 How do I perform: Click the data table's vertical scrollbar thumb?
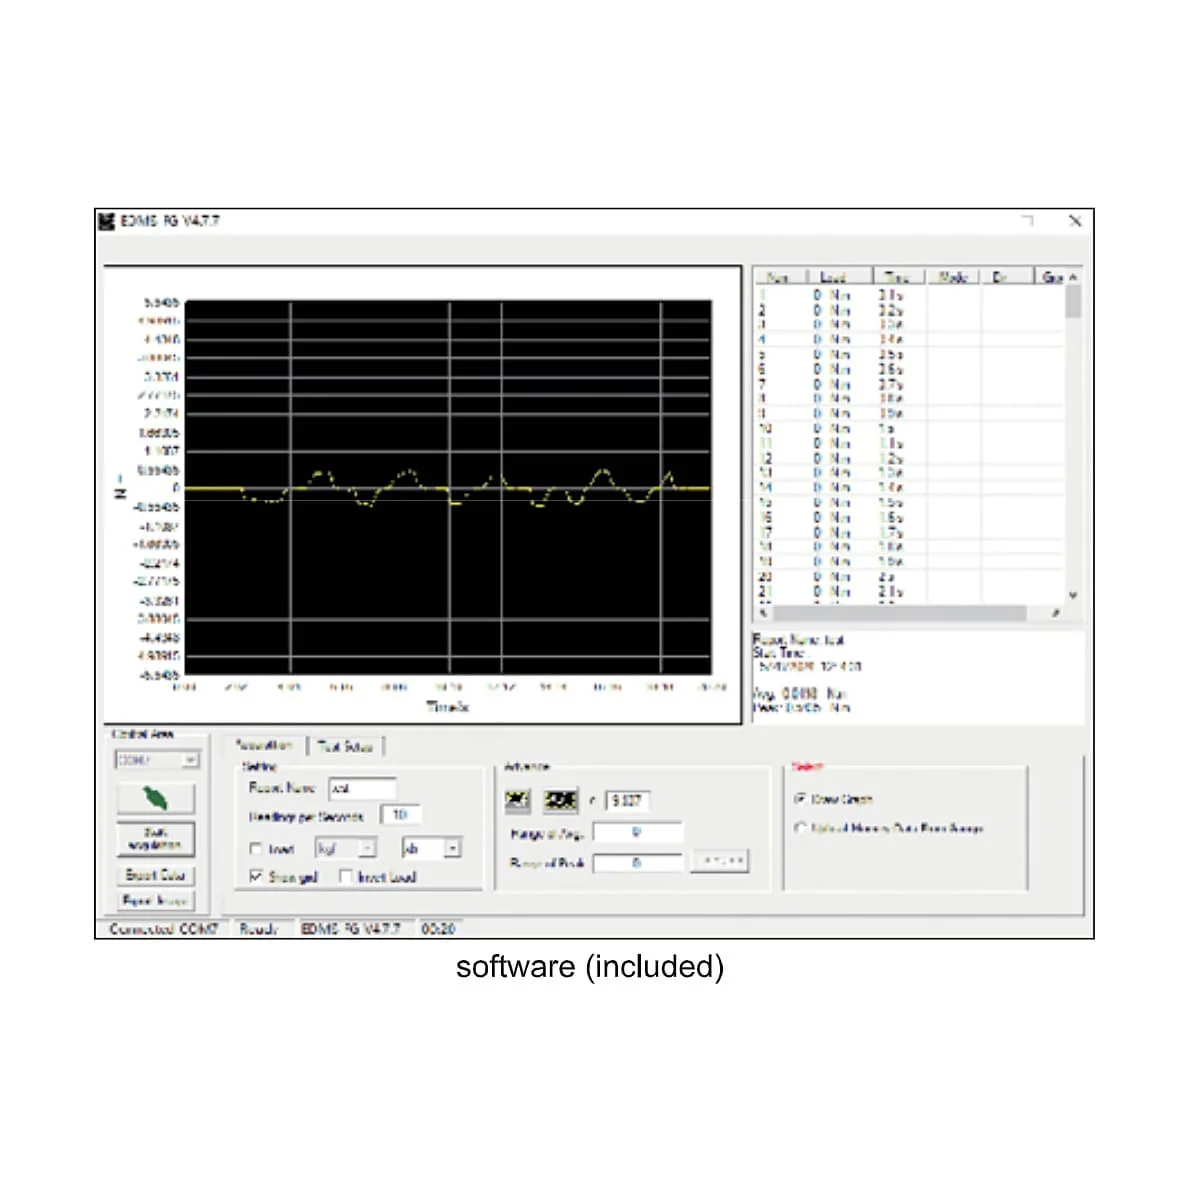(1072, 302)
